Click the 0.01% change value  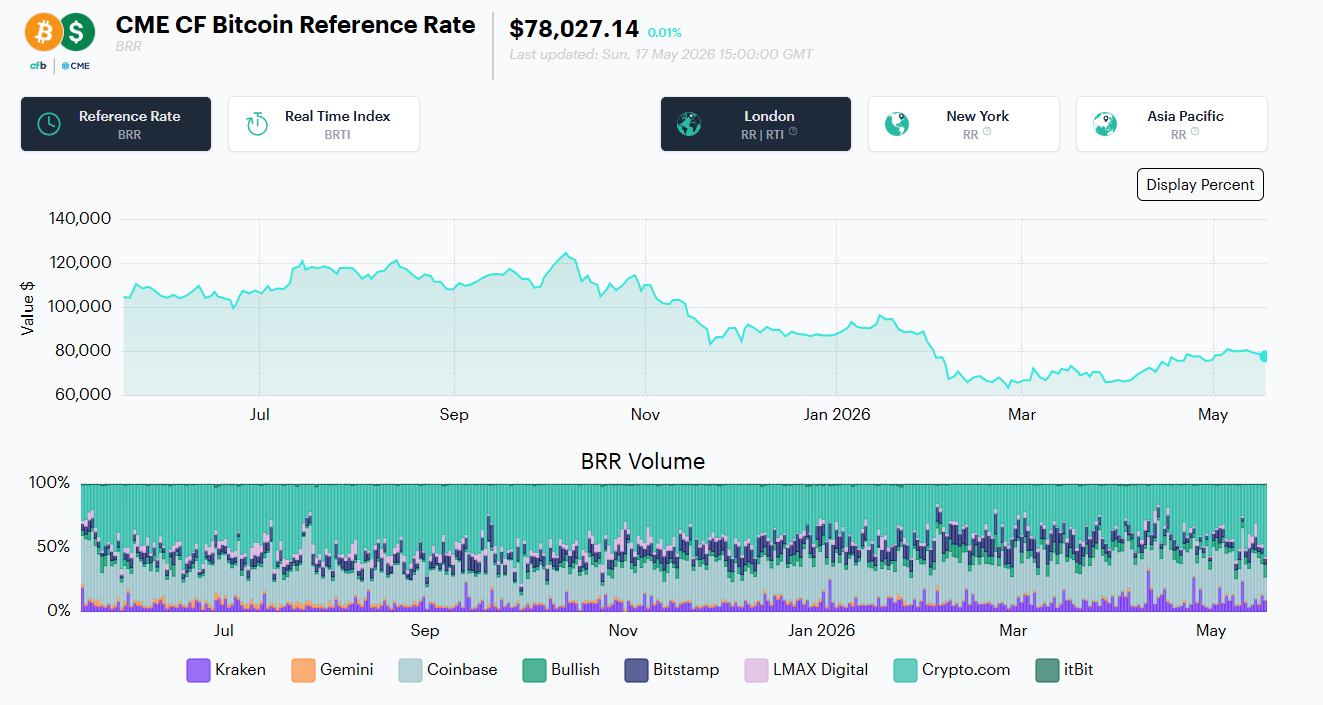pyautogui.click(x=665, y=33)
